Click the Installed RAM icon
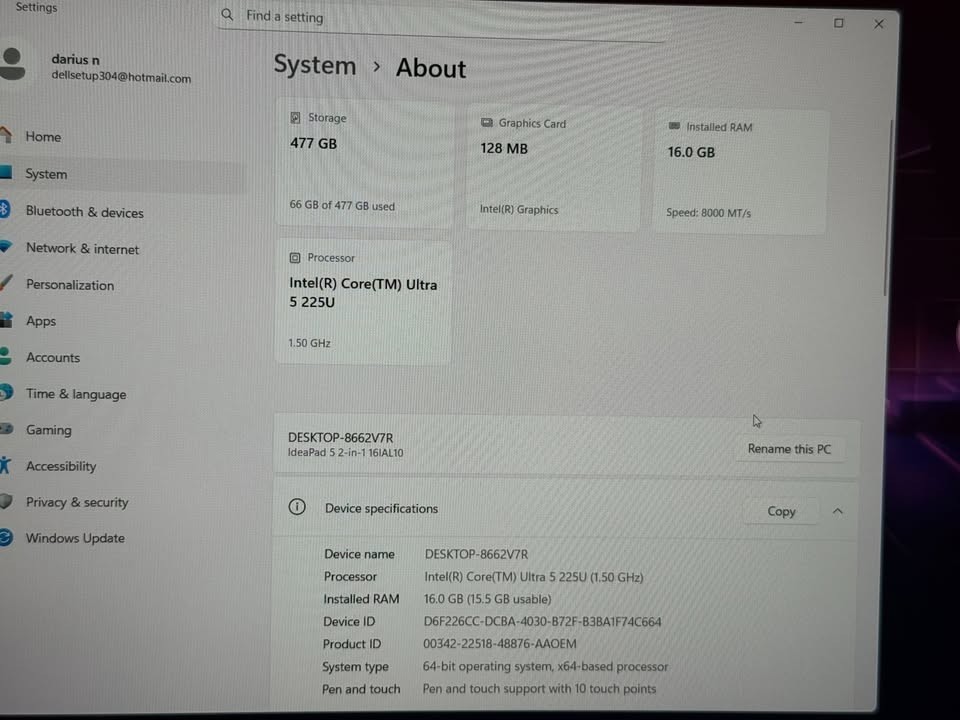 tap(674, 126)
